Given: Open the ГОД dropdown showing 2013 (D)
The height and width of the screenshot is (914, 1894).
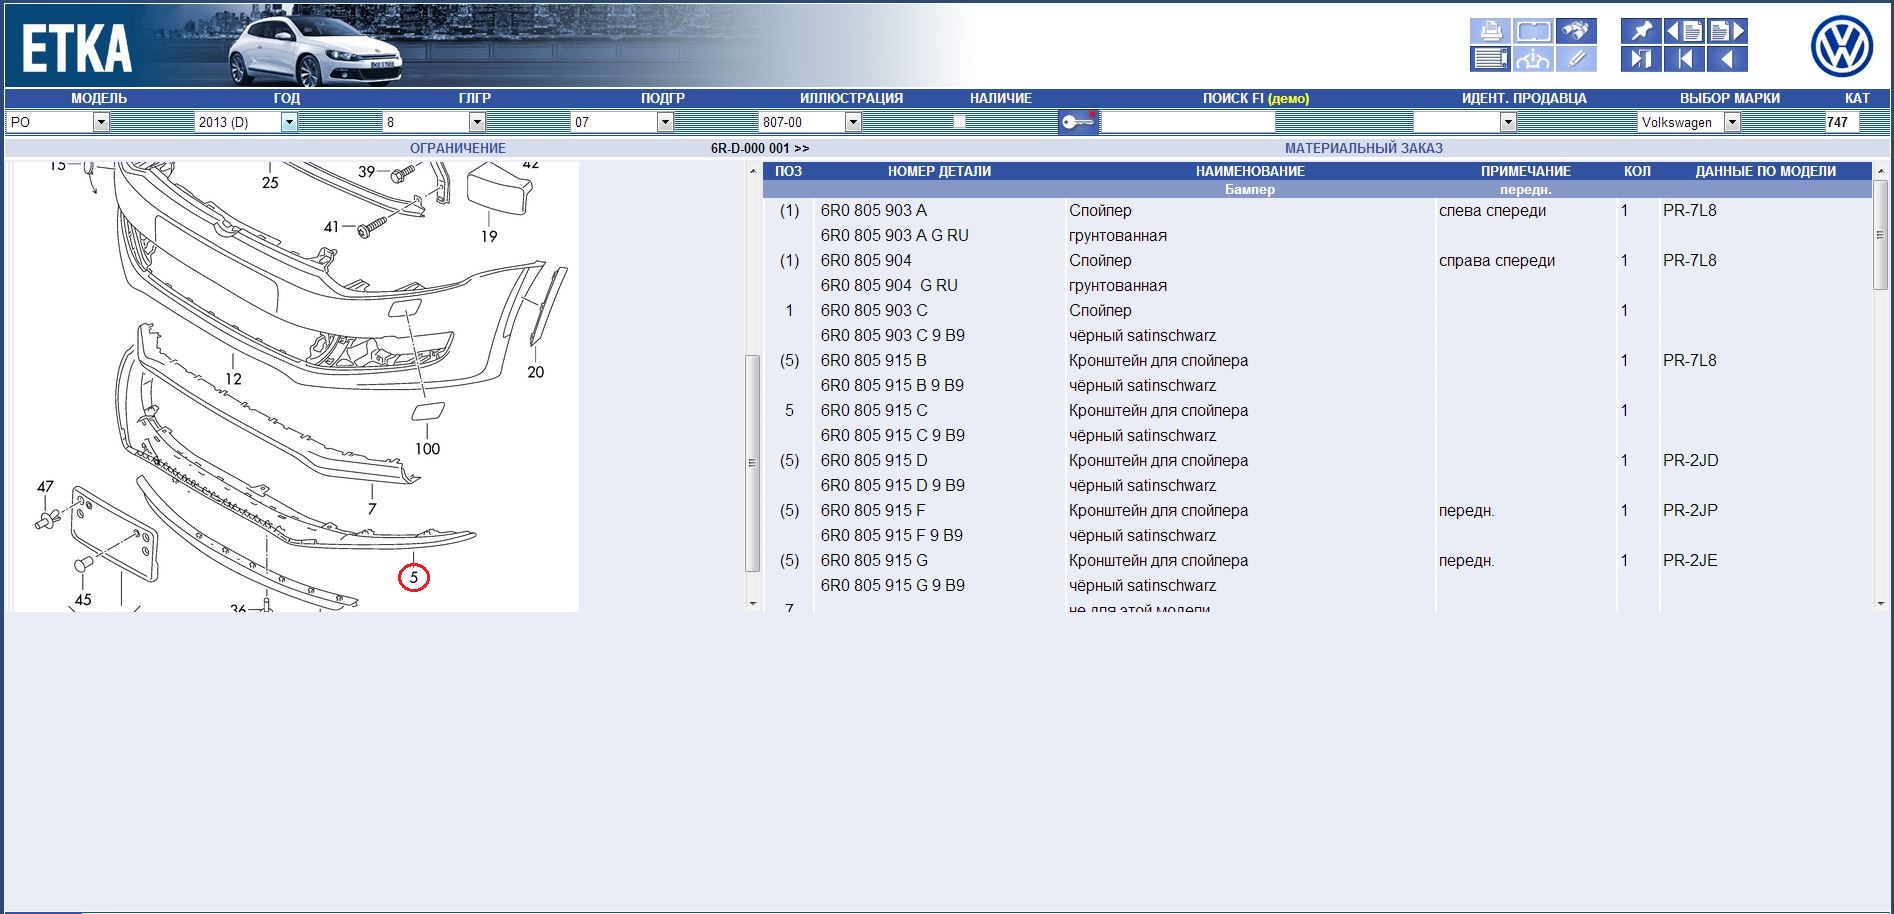Looking at the screenshot, I should [x=289, y=122].
